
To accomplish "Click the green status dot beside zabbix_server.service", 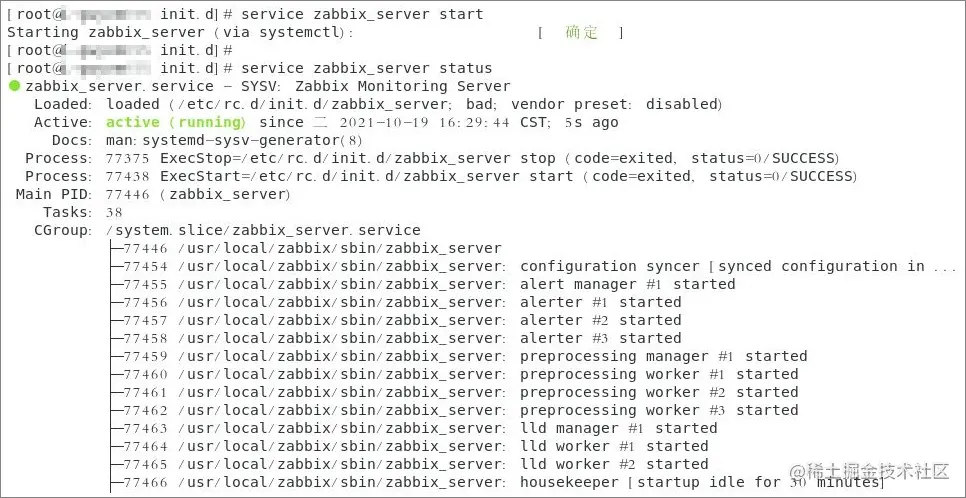I will 14,86.
